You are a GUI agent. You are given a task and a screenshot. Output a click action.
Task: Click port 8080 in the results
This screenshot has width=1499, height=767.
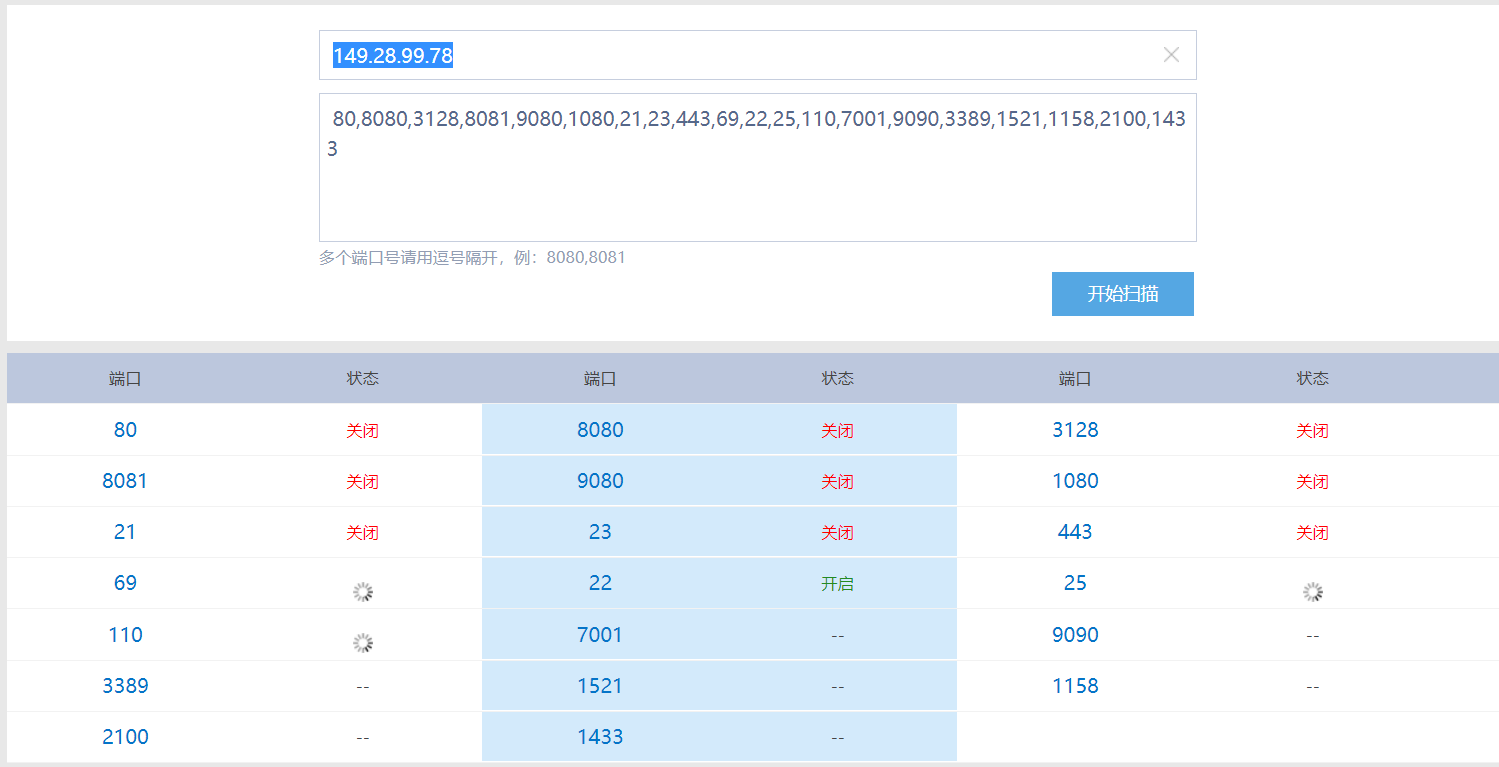pos(600,430)
